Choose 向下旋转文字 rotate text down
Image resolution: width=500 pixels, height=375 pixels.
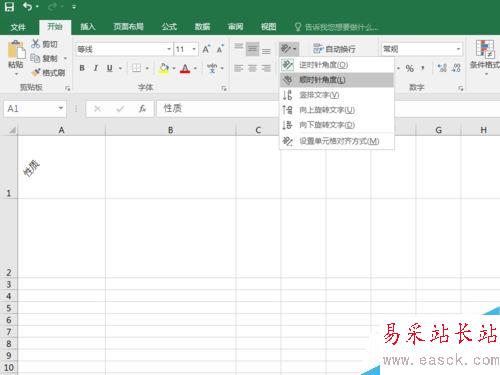tap(337, 125)
